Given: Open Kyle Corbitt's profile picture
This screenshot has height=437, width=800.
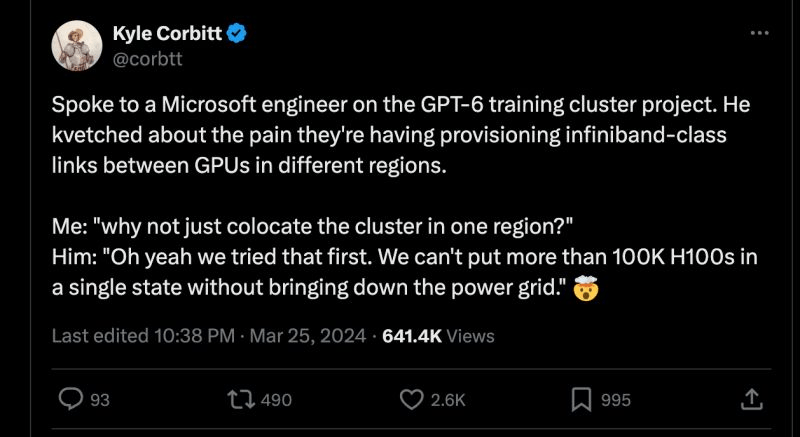Looking at the screenshot, I should pyautogui.click(x=77, y=46).
